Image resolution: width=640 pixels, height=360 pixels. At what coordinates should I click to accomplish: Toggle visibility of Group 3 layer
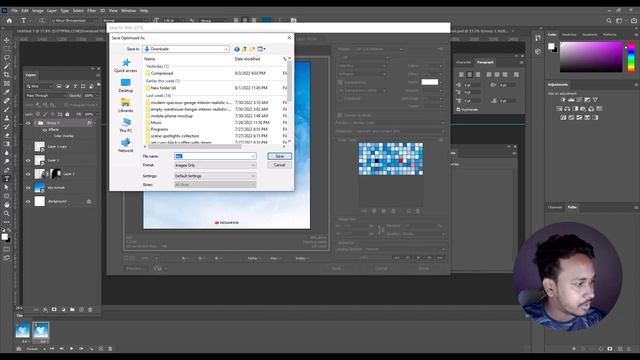click(28, 123)
